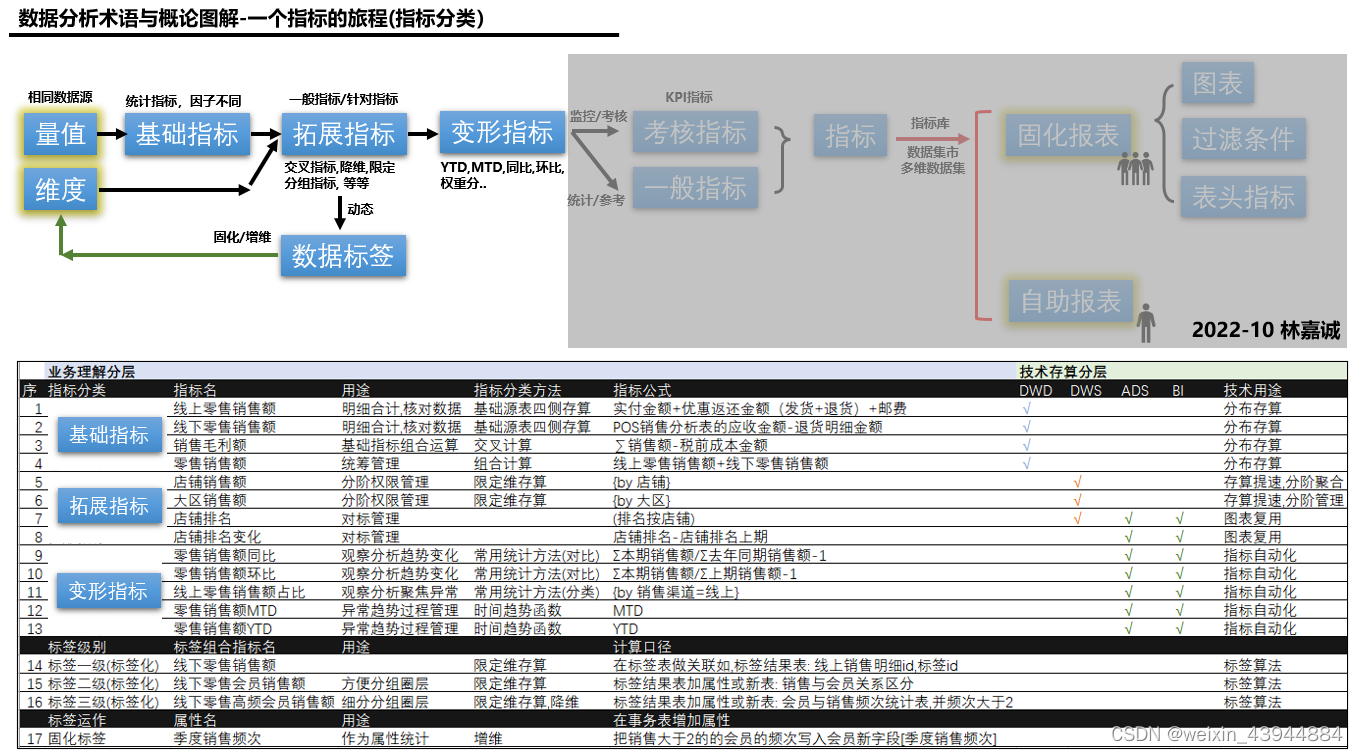
Task: Click the 线下零售高频会员销售额 cell
Action: 254,702
